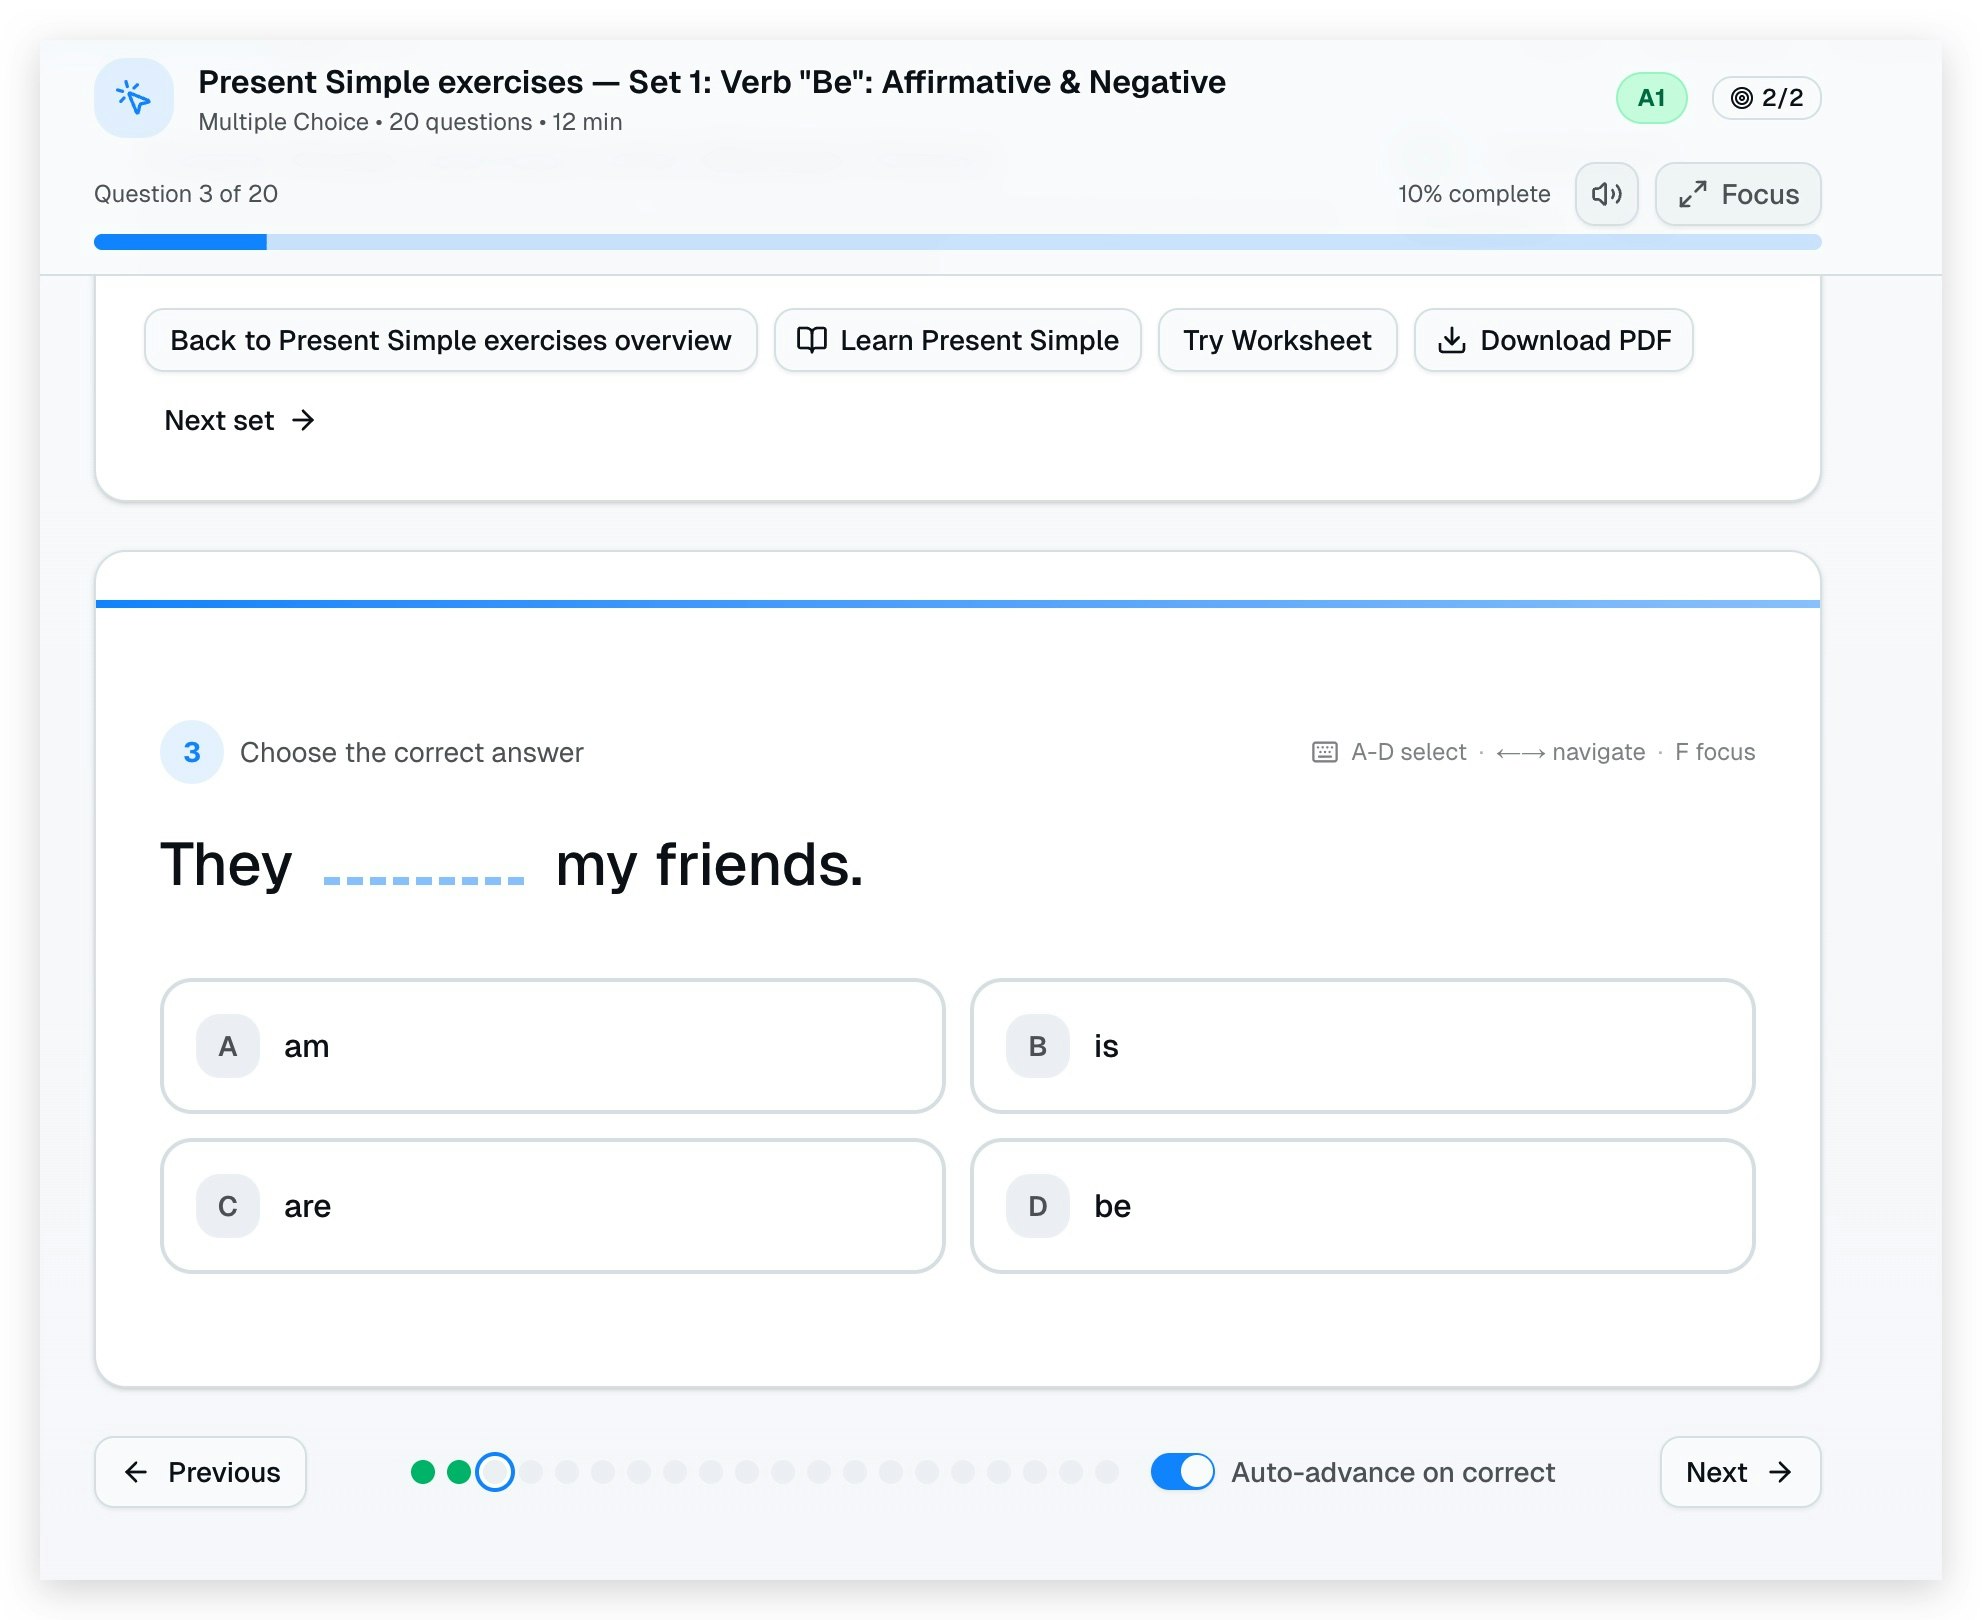
Task: Go to the Previous question
Action: coord(200,1472)
